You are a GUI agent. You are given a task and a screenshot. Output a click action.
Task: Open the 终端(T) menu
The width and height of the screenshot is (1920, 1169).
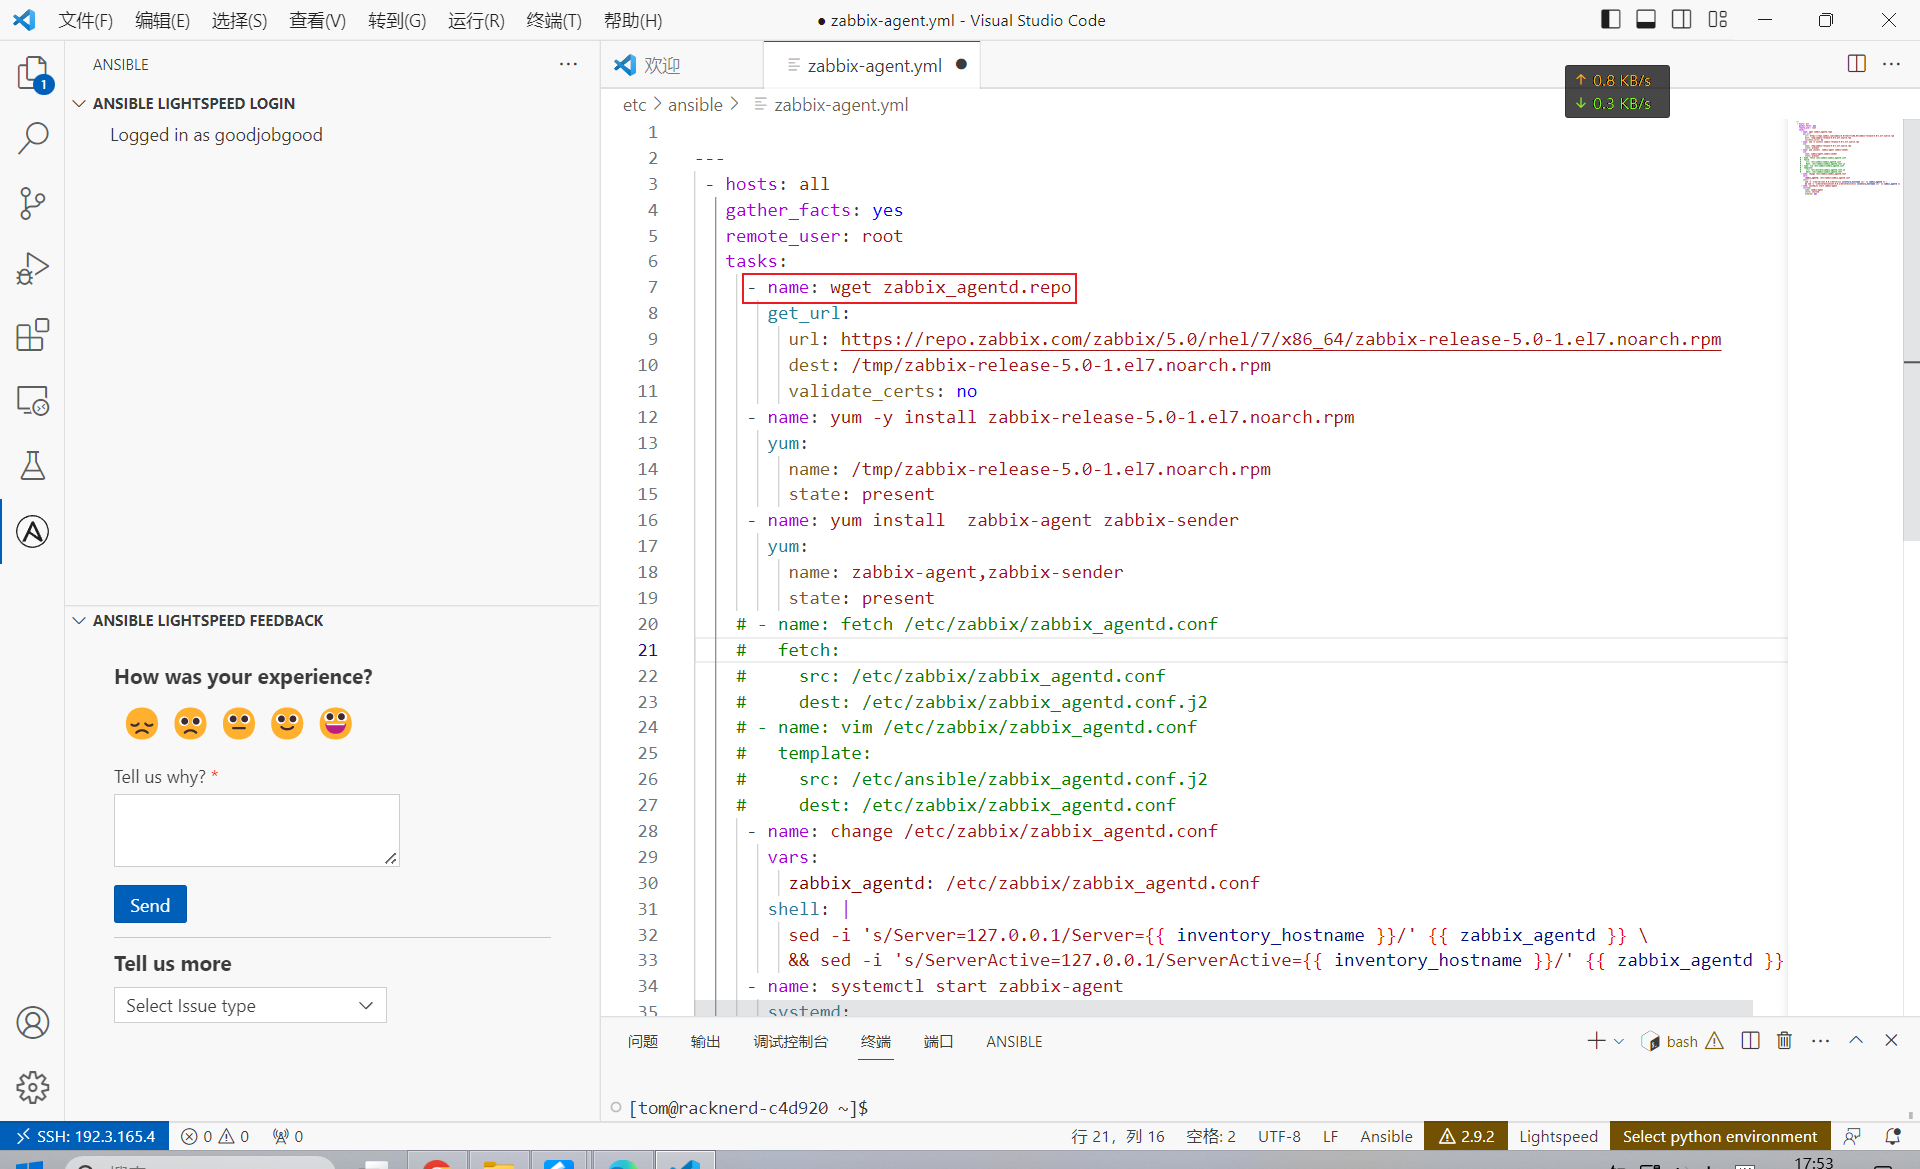coord(554,20)
